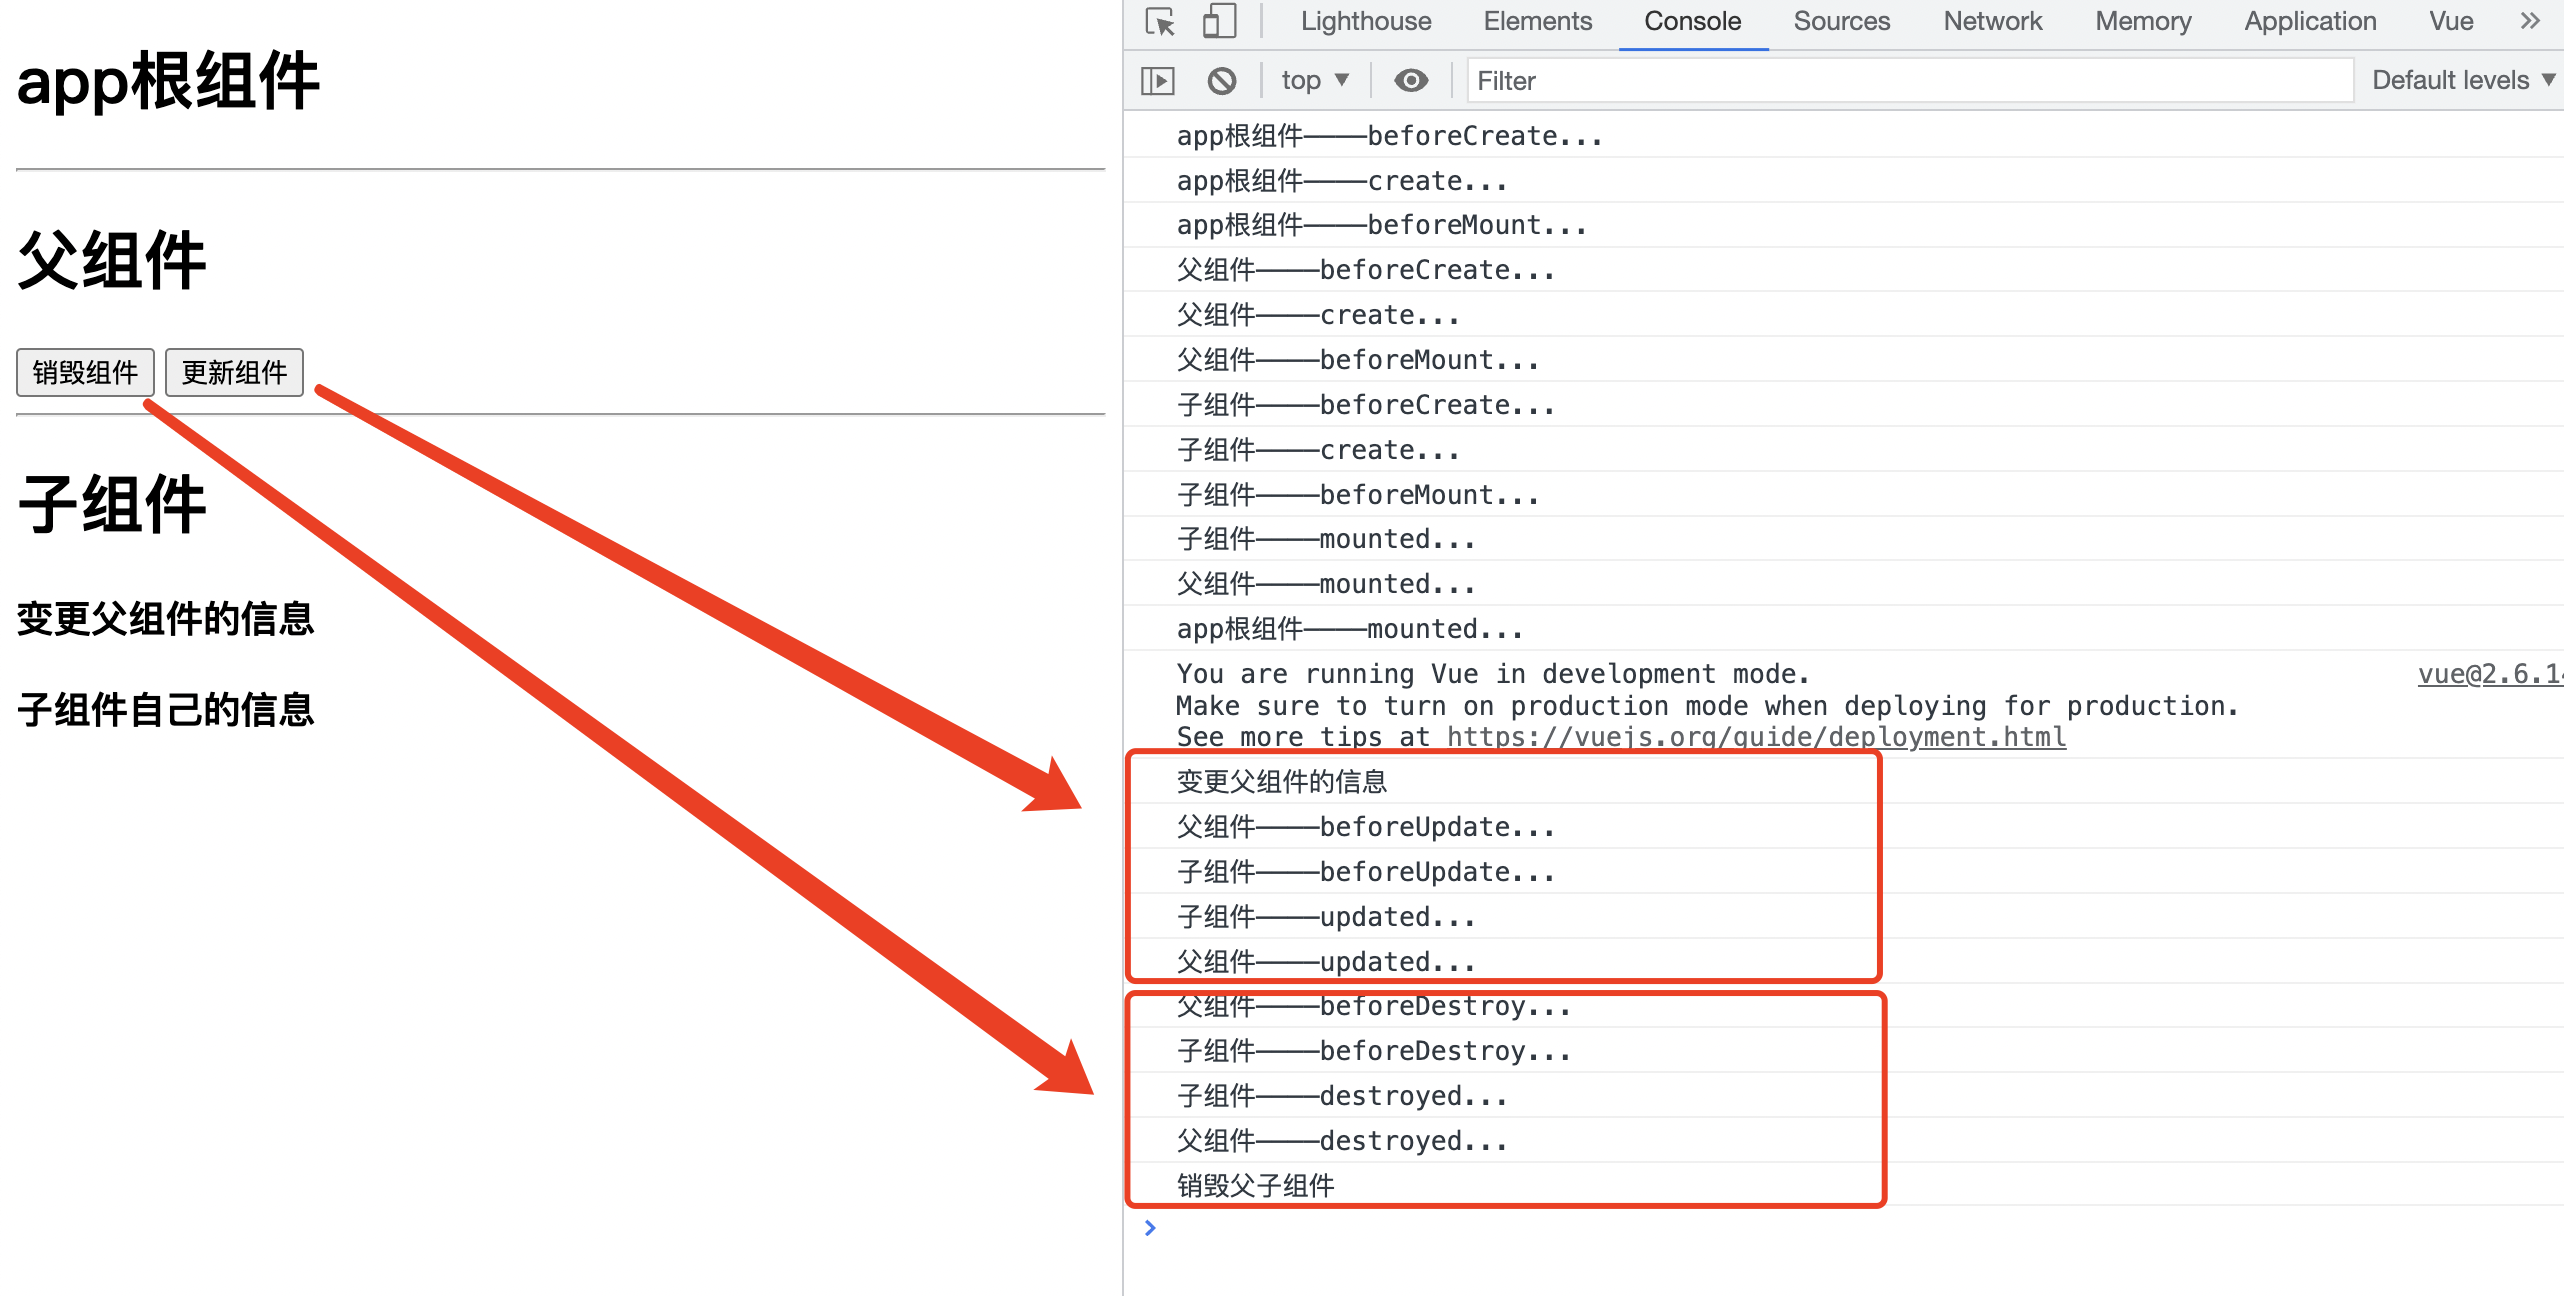The width and height of the screenshot is (2564, 1296).
Task: Switch to the Elements tab
Action: [x=1537, y=22]
